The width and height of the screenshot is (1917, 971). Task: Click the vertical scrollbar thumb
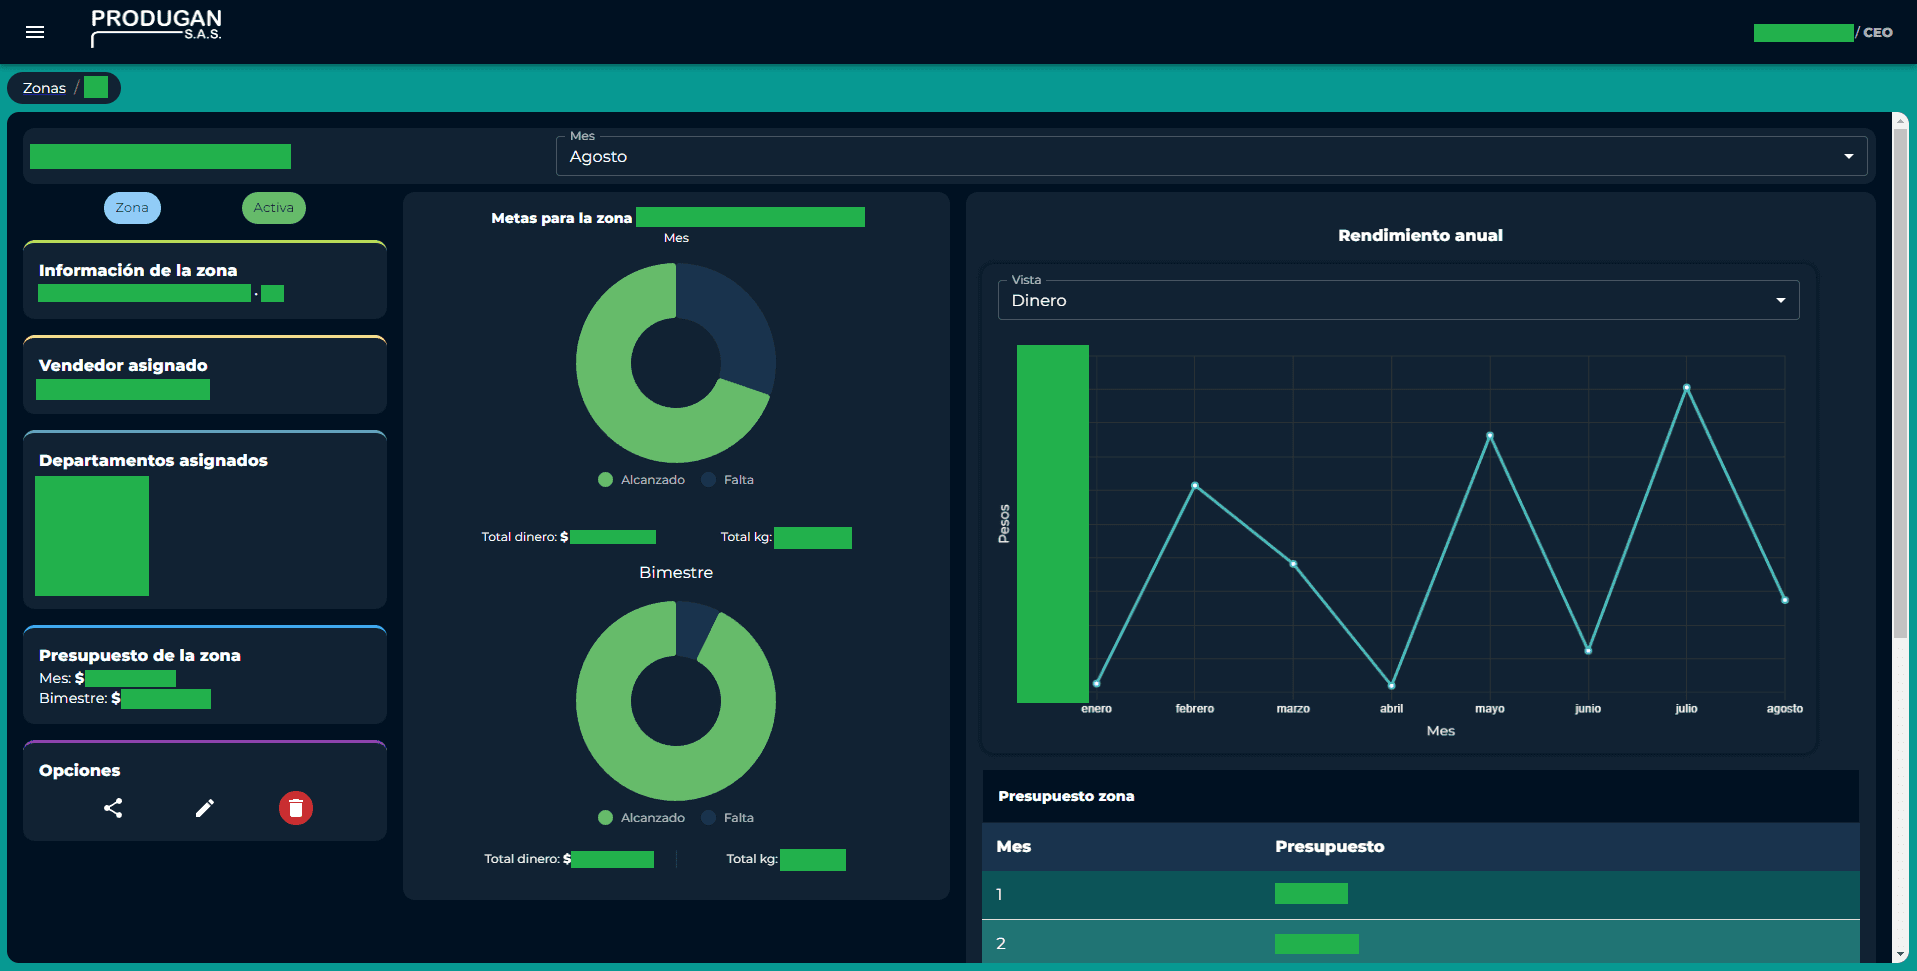(1900, 382)
